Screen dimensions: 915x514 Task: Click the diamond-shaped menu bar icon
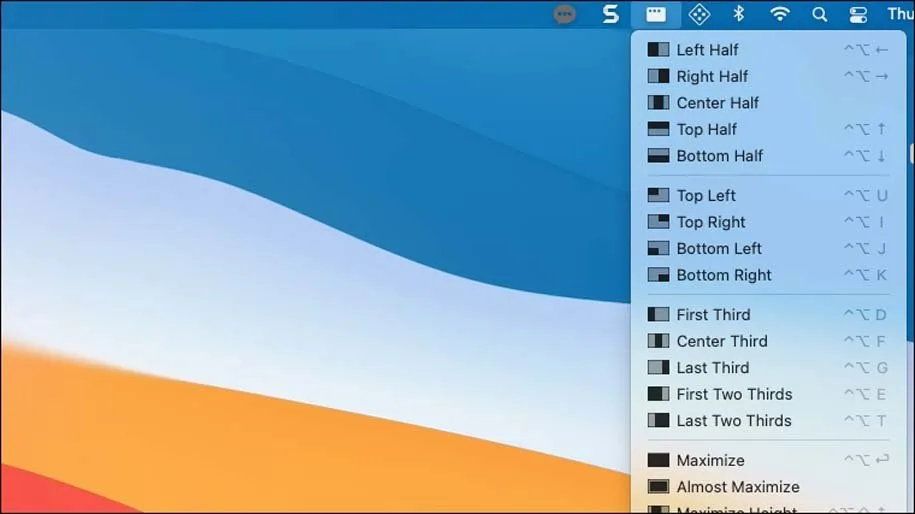699,14
